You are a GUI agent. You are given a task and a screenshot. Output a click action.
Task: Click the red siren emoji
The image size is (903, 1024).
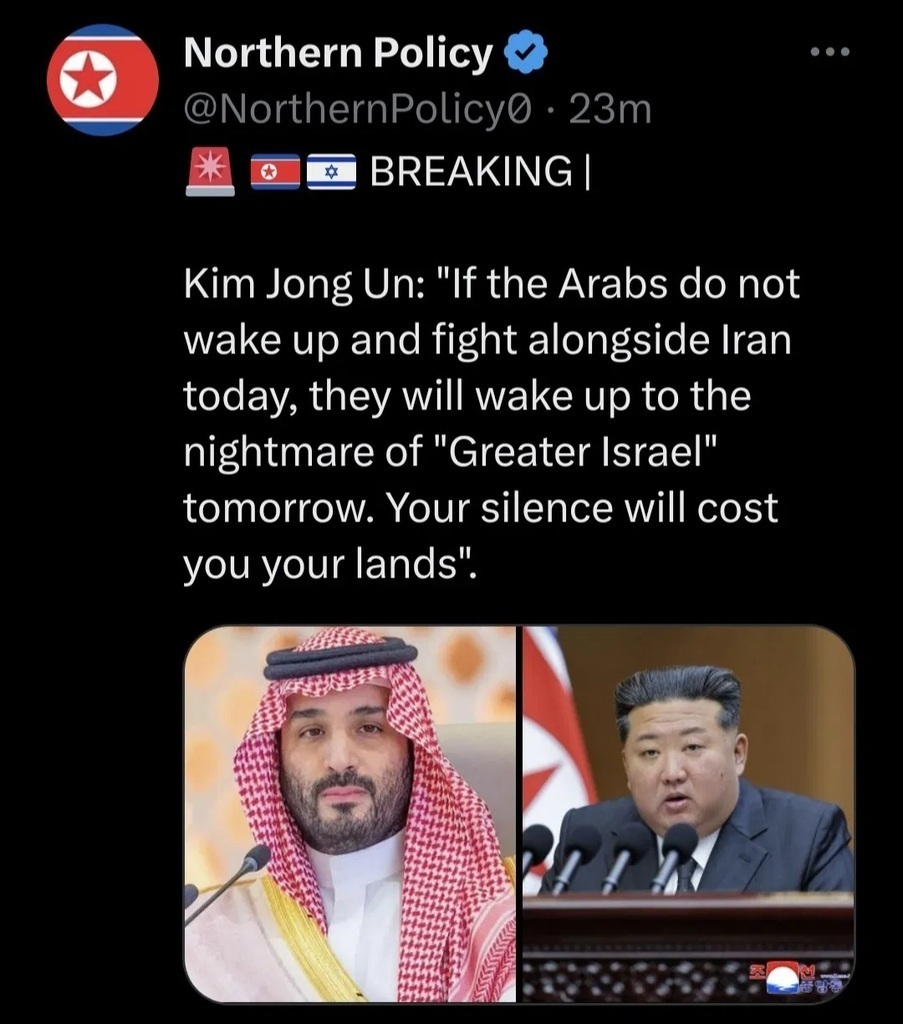pos(210,171)
